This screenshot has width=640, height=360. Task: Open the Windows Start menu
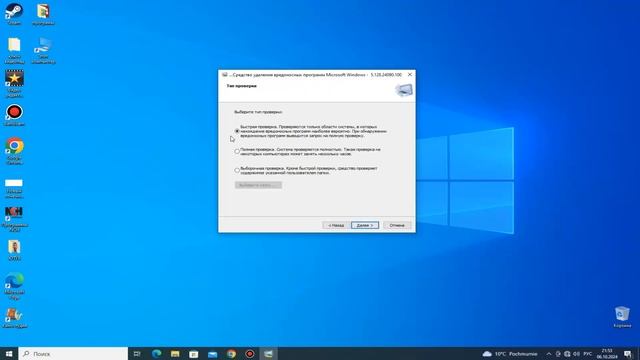(x=9, y=353)
